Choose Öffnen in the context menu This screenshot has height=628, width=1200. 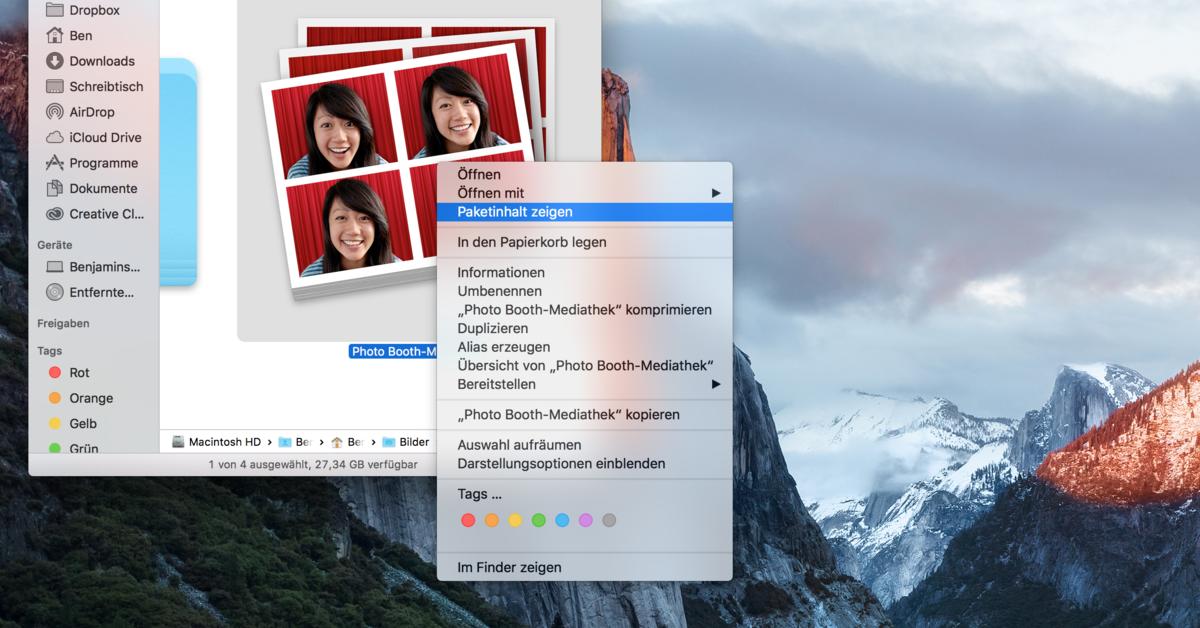585,174
